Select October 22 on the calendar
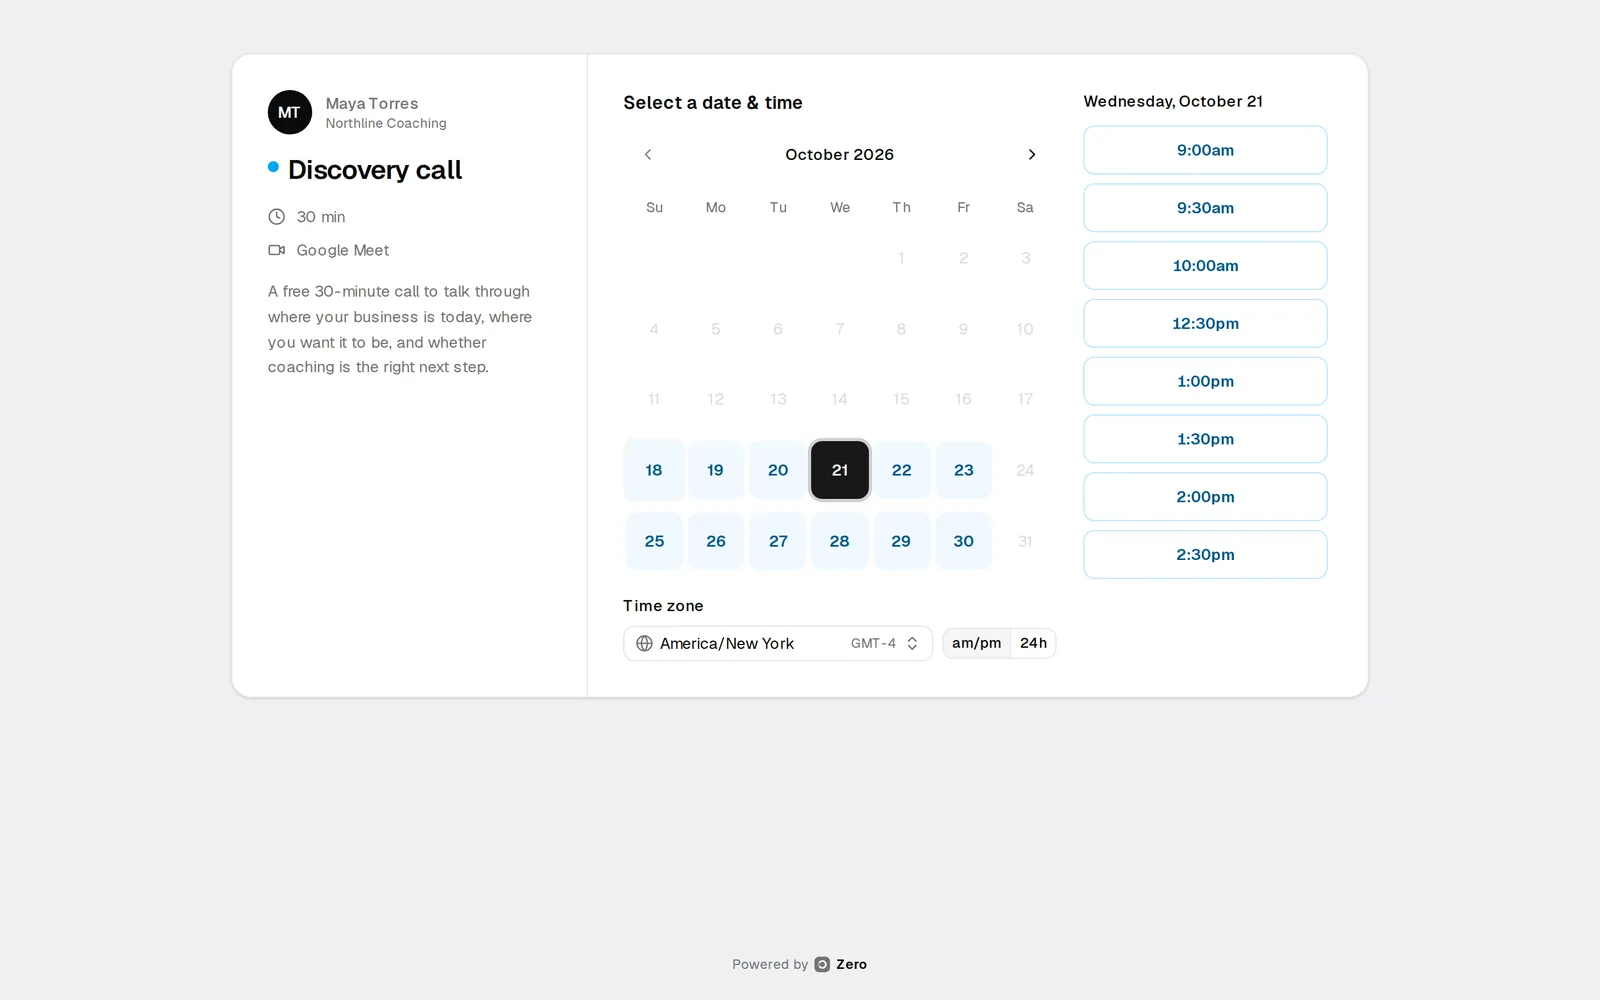This screenshot has height=1000, width=1600. 901,470
